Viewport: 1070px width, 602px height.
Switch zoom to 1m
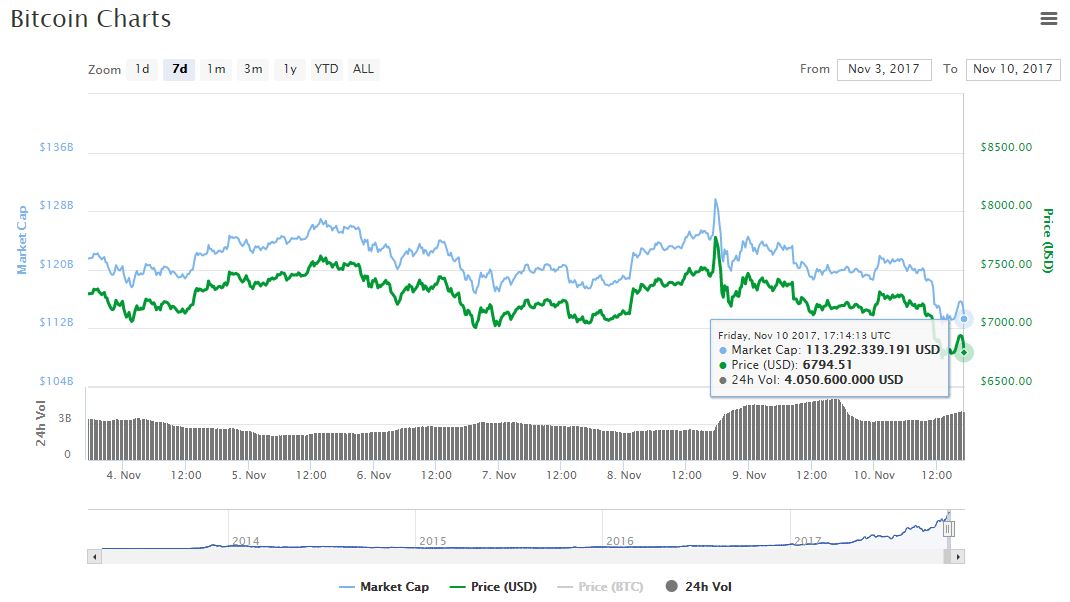[x=216, y=69]
